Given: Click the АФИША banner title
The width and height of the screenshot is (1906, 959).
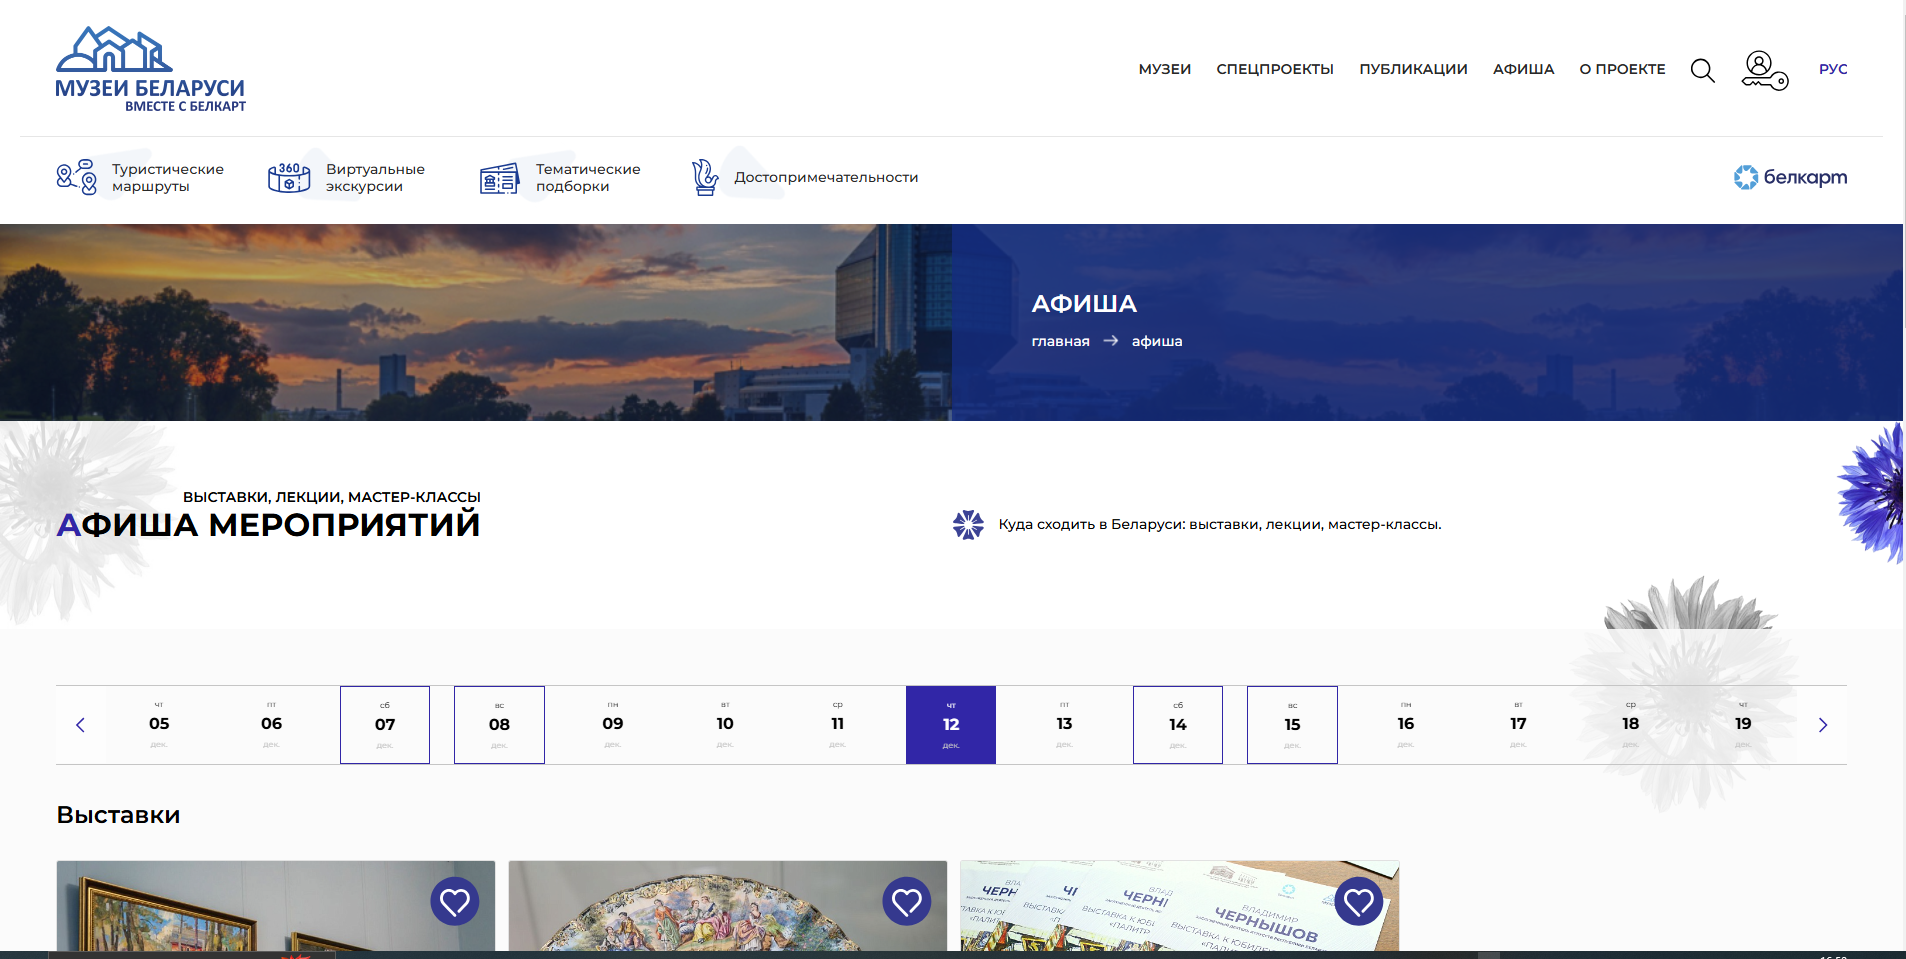Looking at the screenshot, I should [x=1084, y=304].
